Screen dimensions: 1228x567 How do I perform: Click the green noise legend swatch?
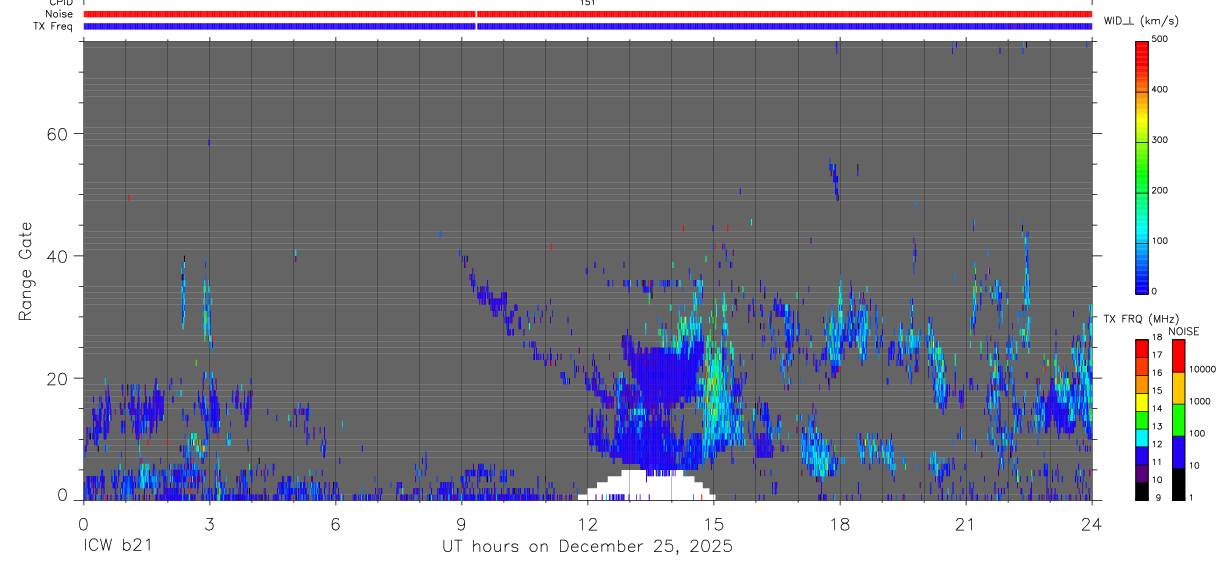pyautogui.click(x=1178, y=420)
